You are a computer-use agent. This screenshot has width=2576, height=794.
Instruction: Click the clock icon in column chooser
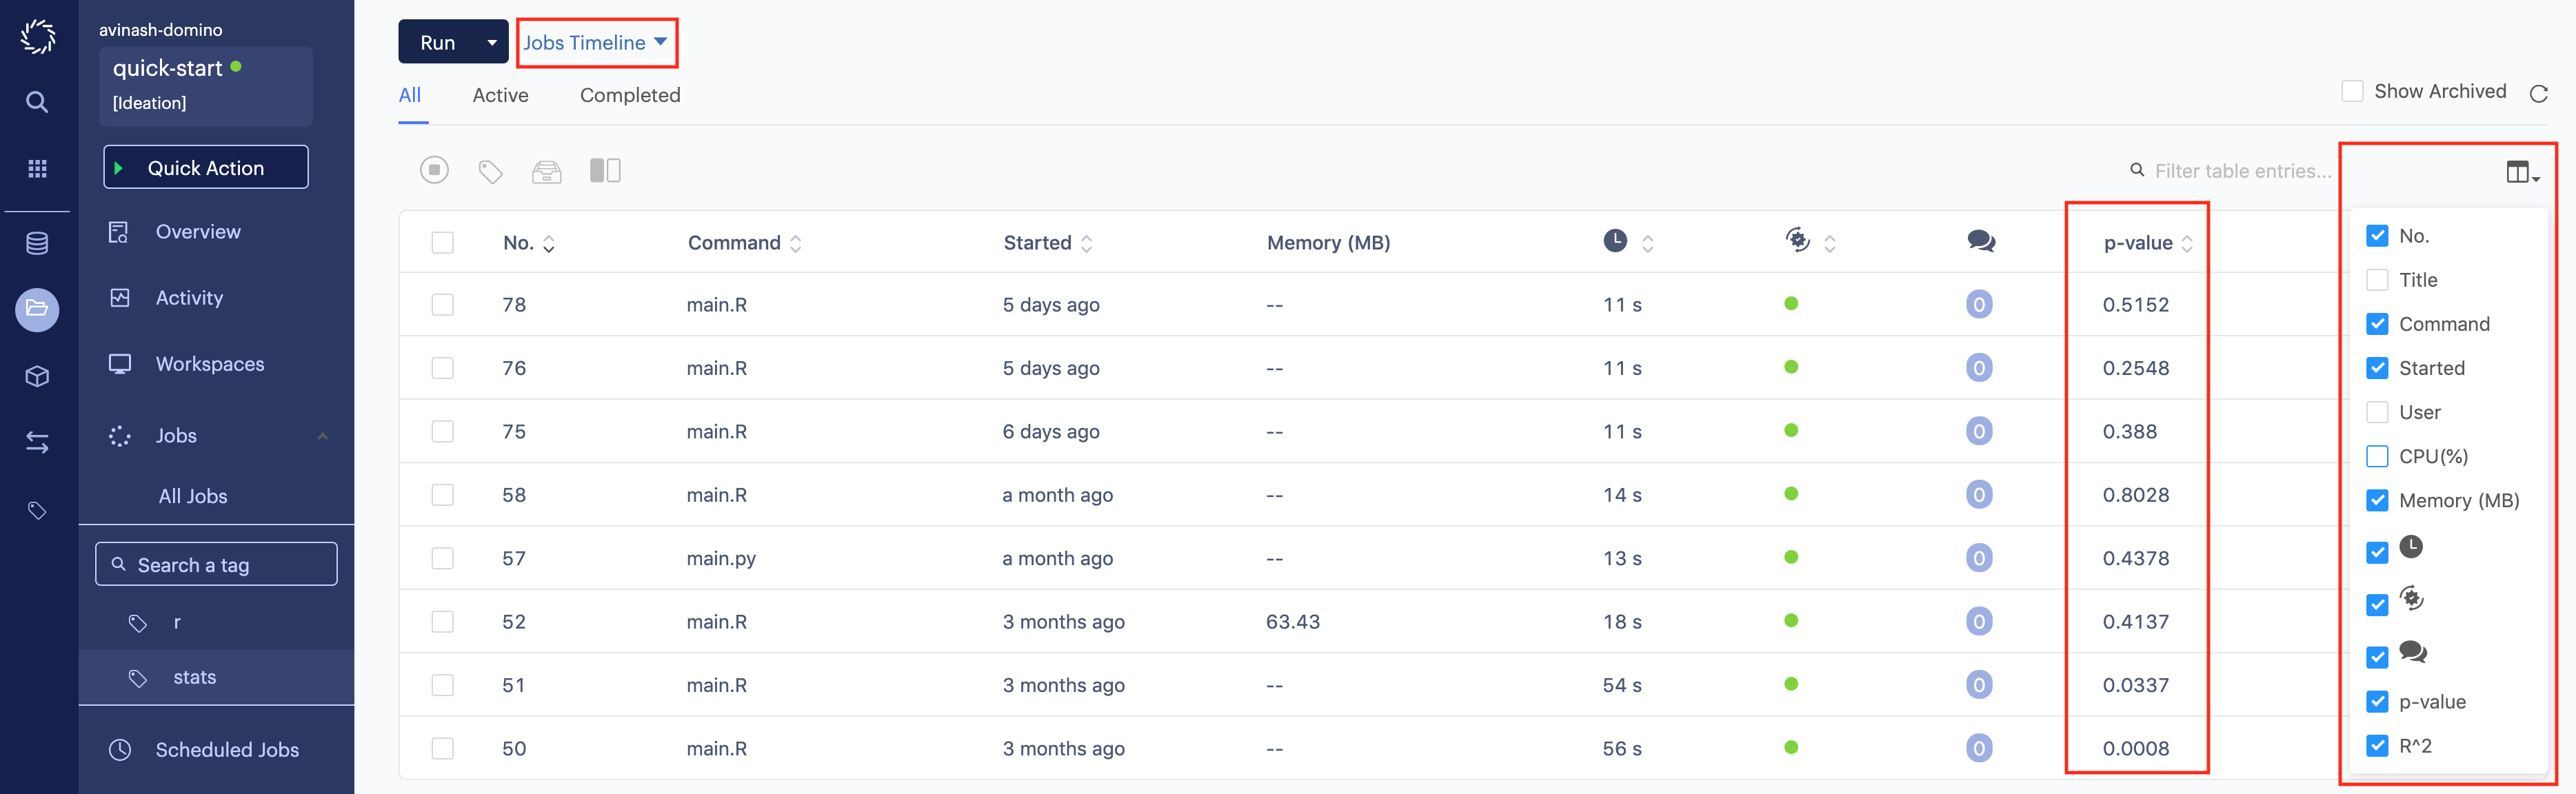coord(2411,547)
